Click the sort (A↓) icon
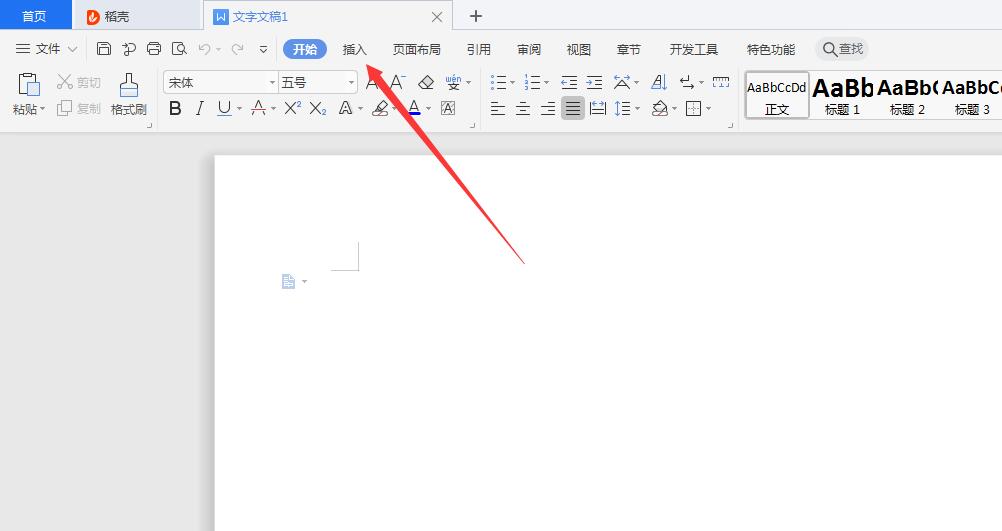Screen dimensions: 1002x531 (659, 82)
